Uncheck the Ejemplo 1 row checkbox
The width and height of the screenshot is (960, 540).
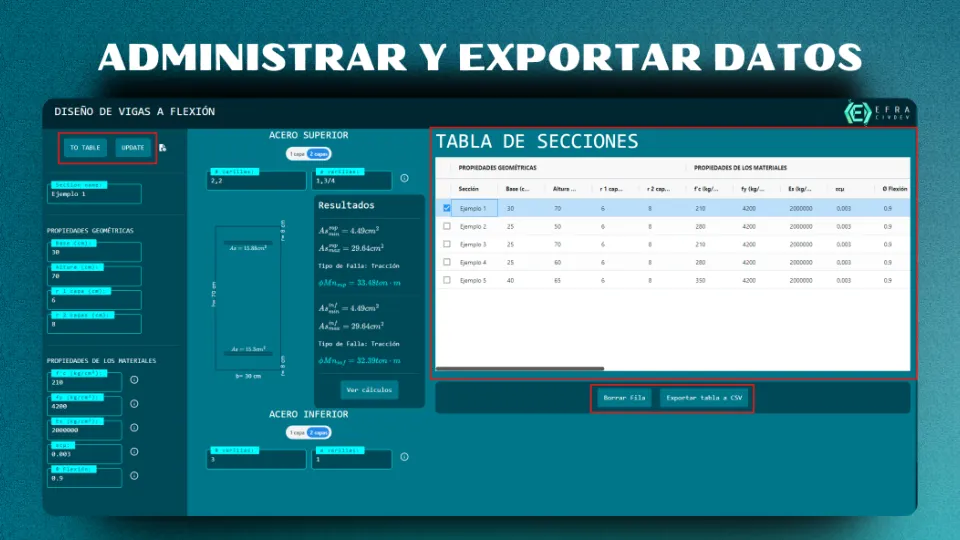click(x=447, y=208)
